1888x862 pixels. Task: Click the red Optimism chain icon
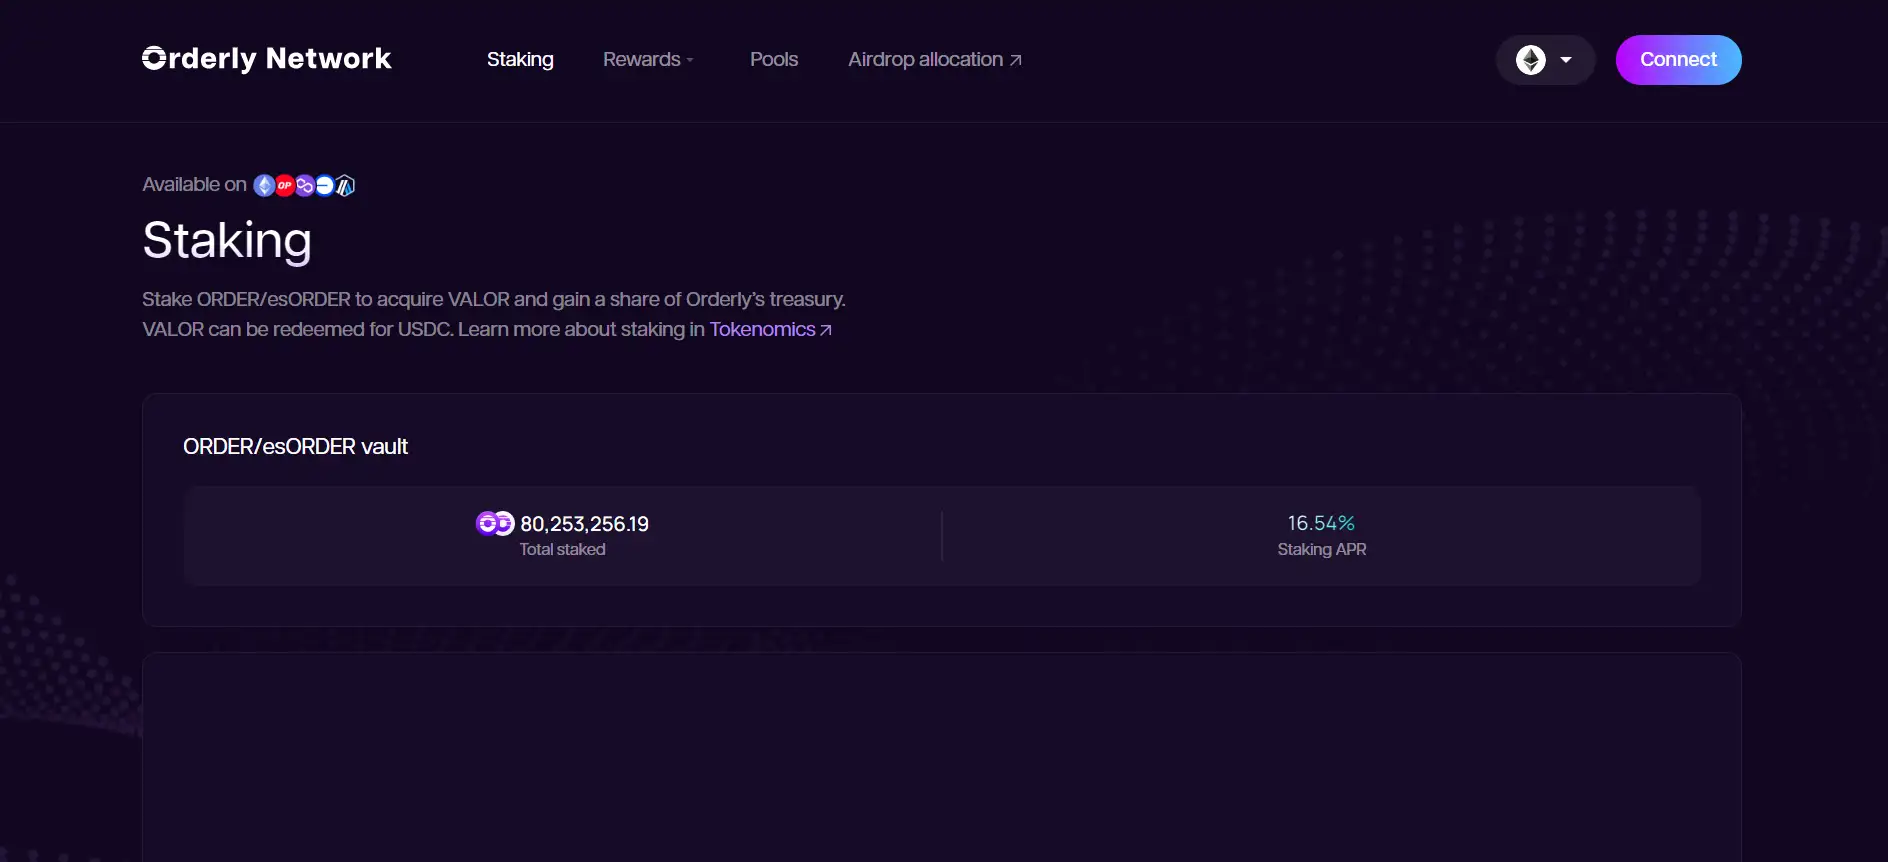click(x=285, y=186)
